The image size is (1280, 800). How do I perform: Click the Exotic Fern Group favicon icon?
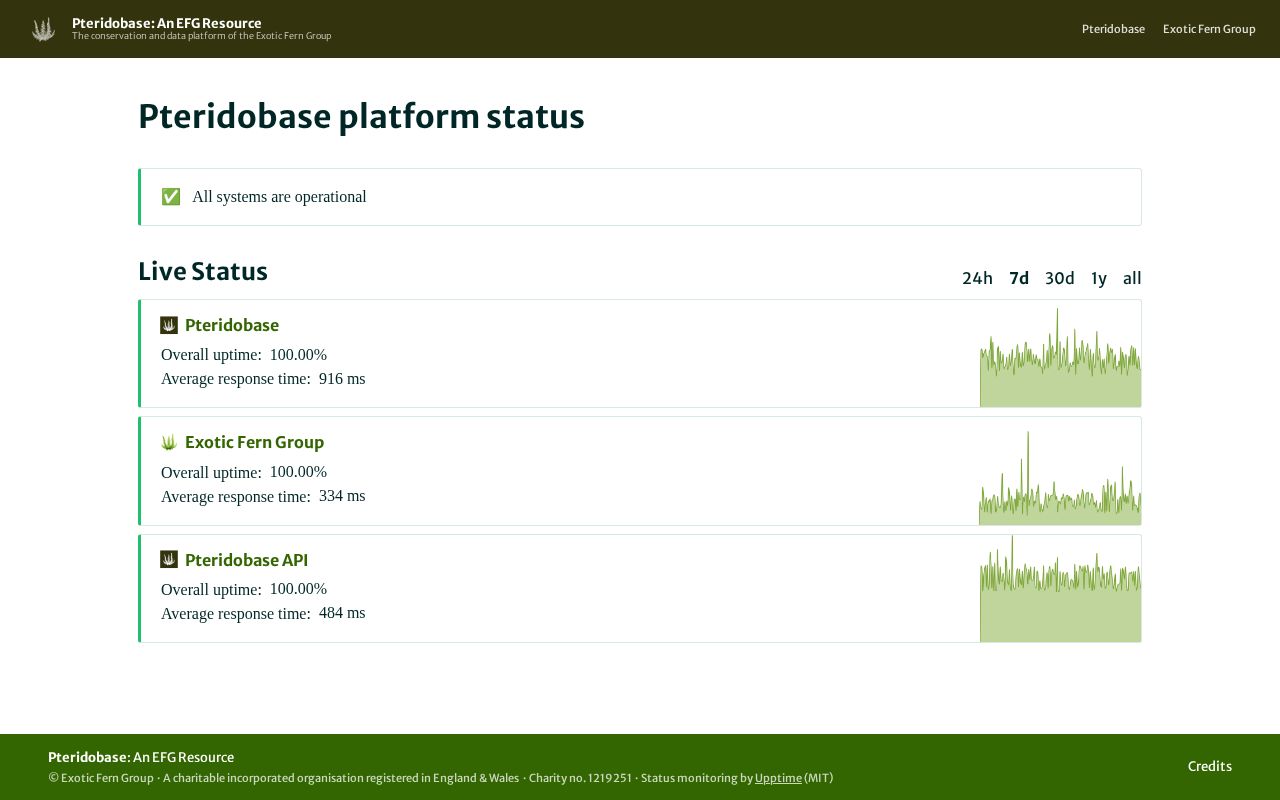(x=169, y=442)
